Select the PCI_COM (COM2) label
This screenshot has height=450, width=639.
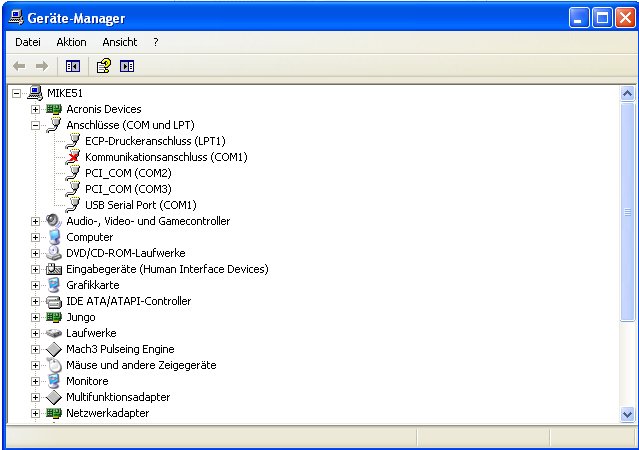point(128,173)
